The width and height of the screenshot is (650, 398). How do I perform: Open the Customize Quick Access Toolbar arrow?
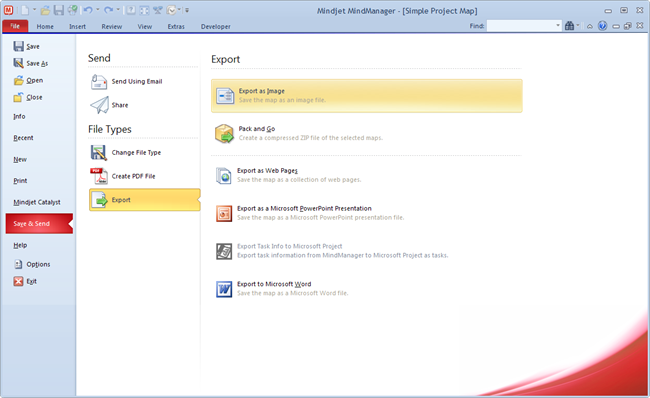[187, 10]
